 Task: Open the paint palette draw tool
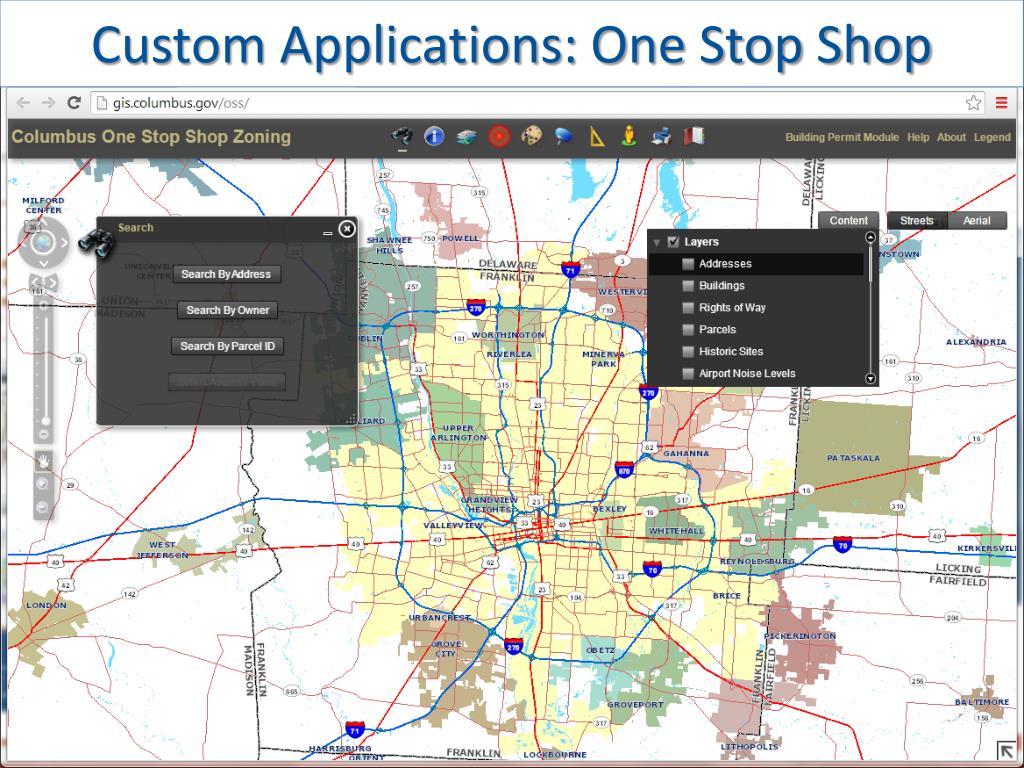click(x=532, y=135)
